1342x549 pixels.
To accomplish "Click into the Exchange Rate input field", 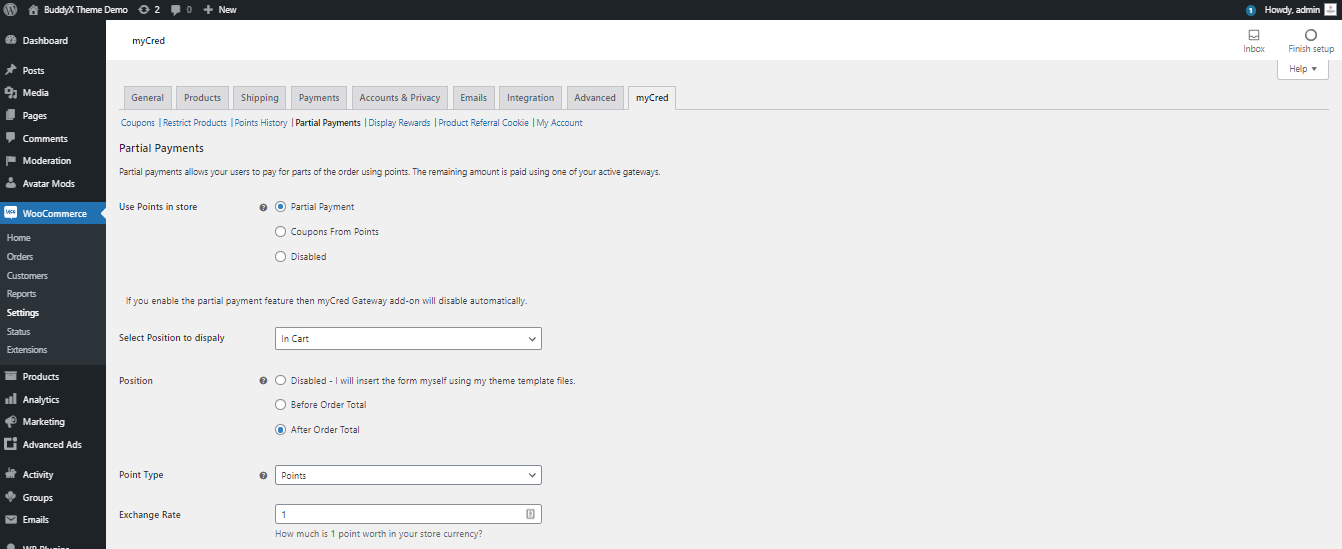I will pos(408,514).
